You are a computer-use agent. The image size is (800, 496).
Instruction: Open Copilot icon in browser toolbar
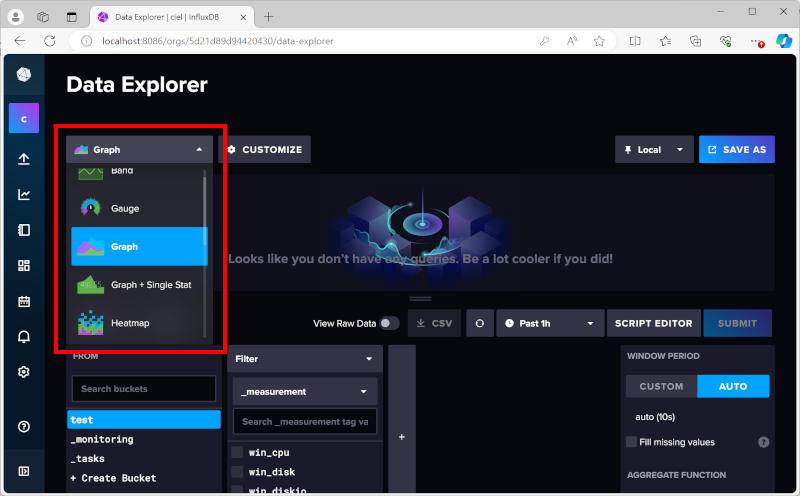coord(784,41)
